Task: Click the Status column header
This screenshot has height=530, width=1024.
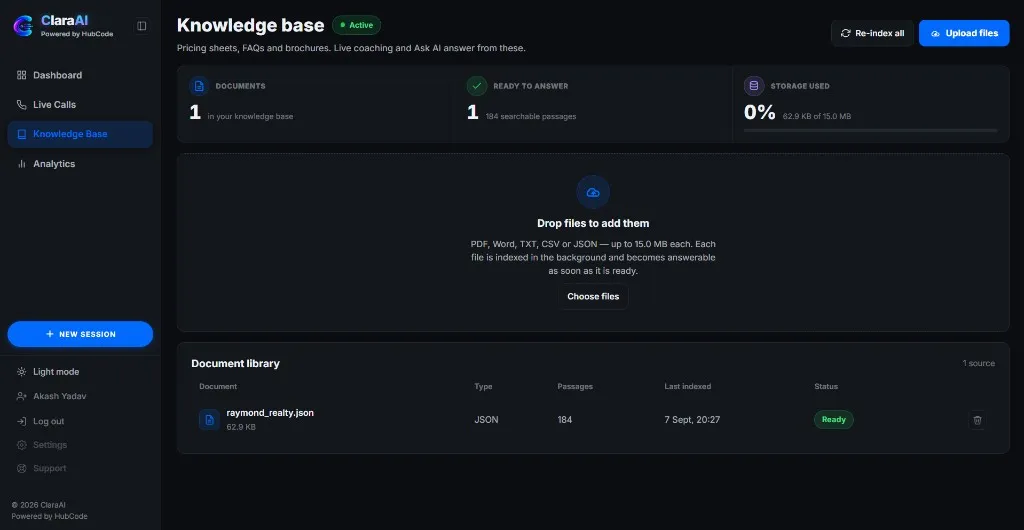Action: [826, 386]
